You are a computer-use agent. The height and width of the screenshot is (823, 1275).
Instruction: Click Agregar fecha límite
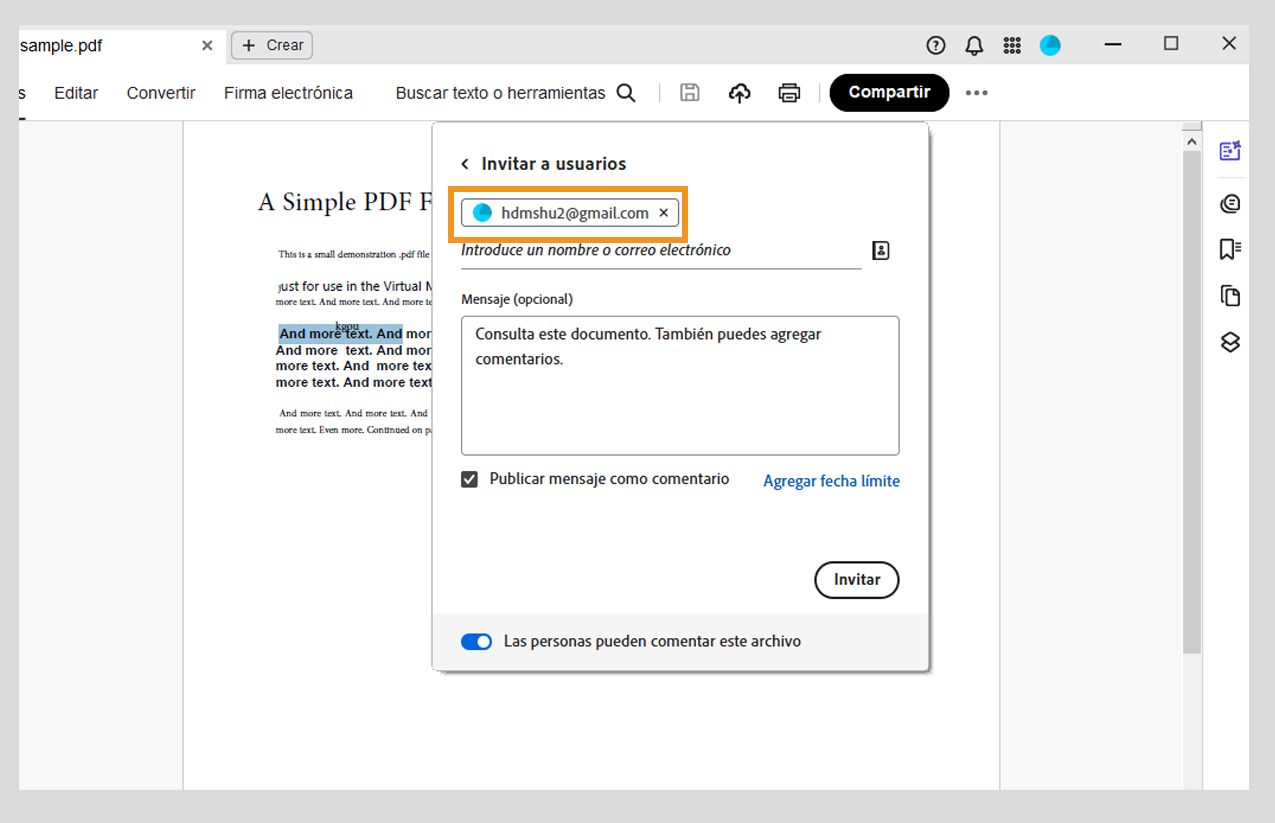click(831, 481)
